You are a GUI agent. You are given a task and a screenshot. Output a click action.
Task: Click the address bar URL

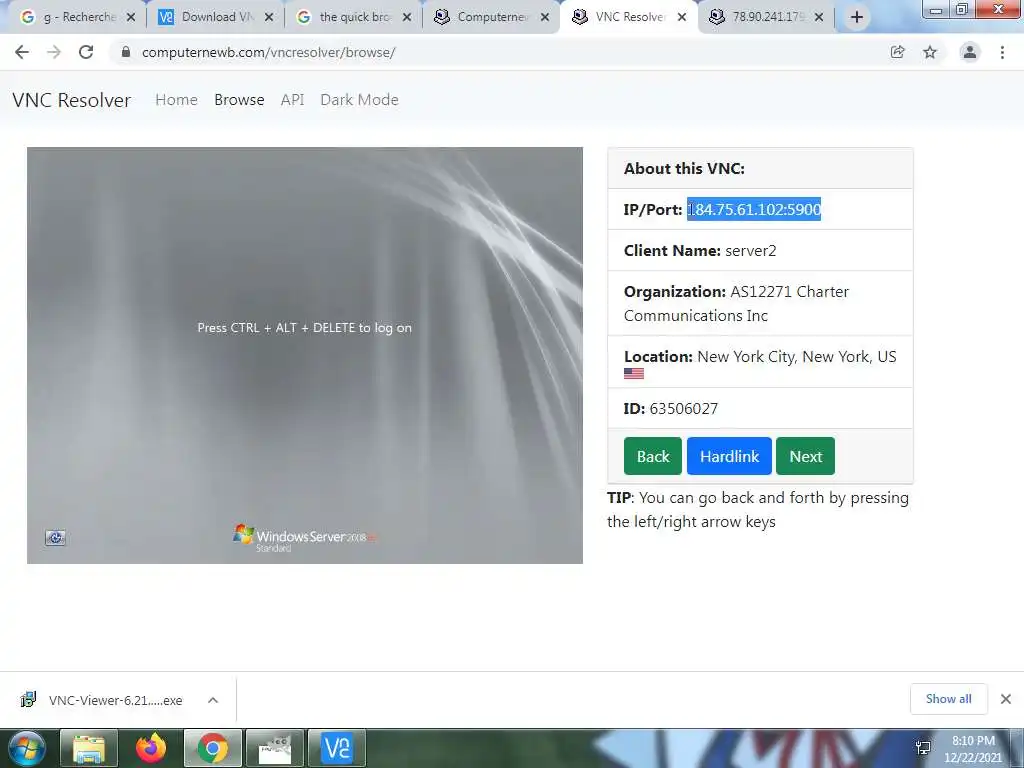click(x=268, y=52)
